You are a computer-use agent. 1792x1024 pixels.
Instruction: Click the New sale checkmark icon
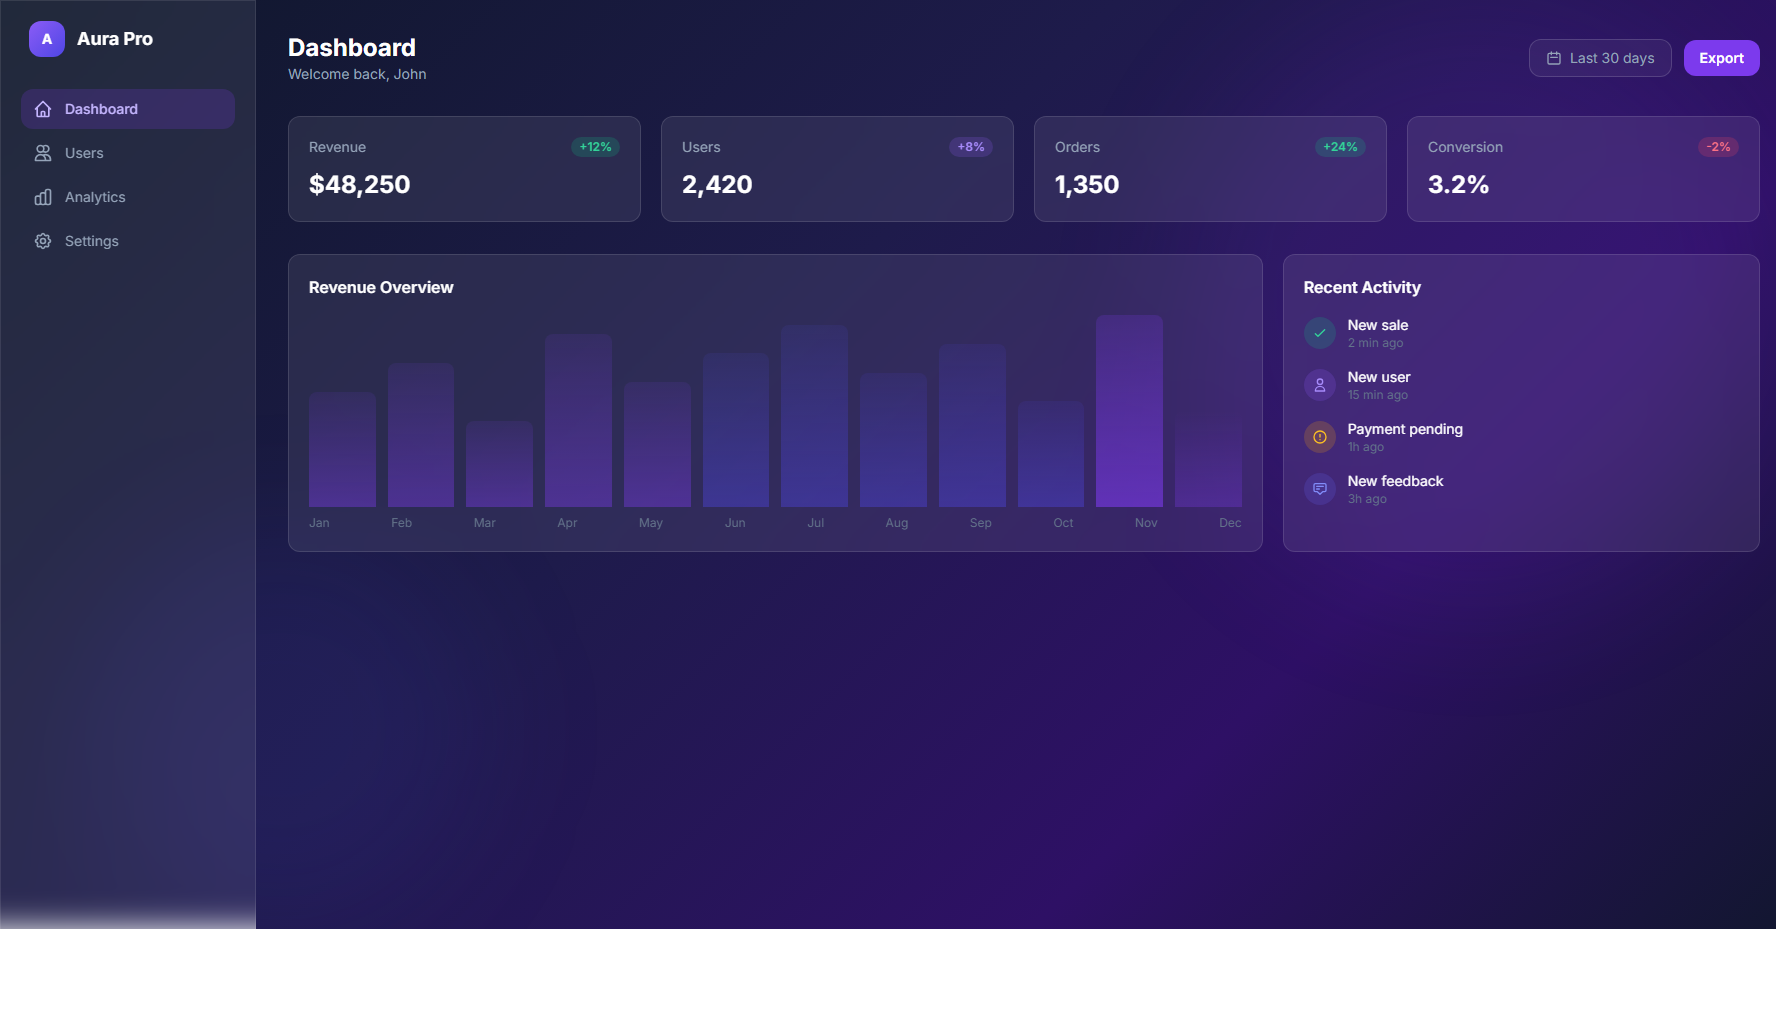tap(1320, 333)
